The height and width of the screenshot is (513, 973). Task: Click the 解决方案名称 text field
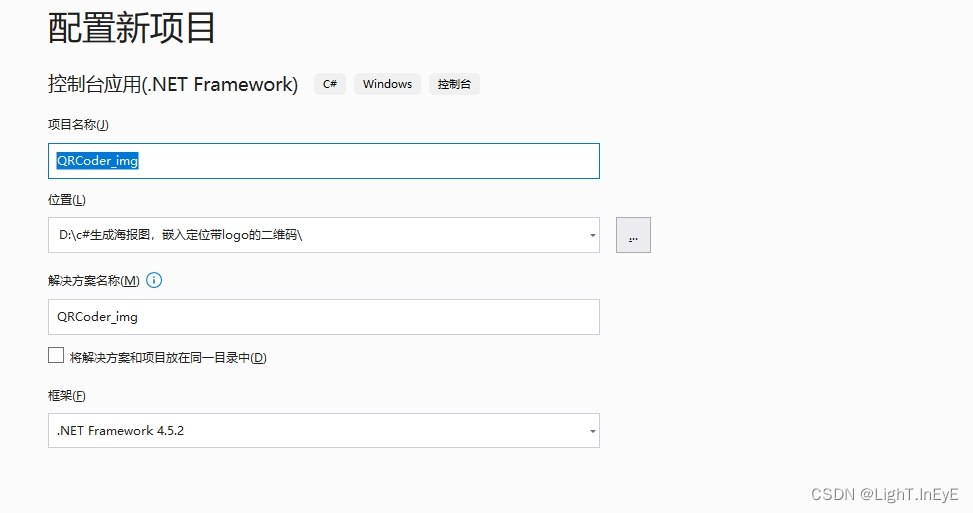(324, 317)
